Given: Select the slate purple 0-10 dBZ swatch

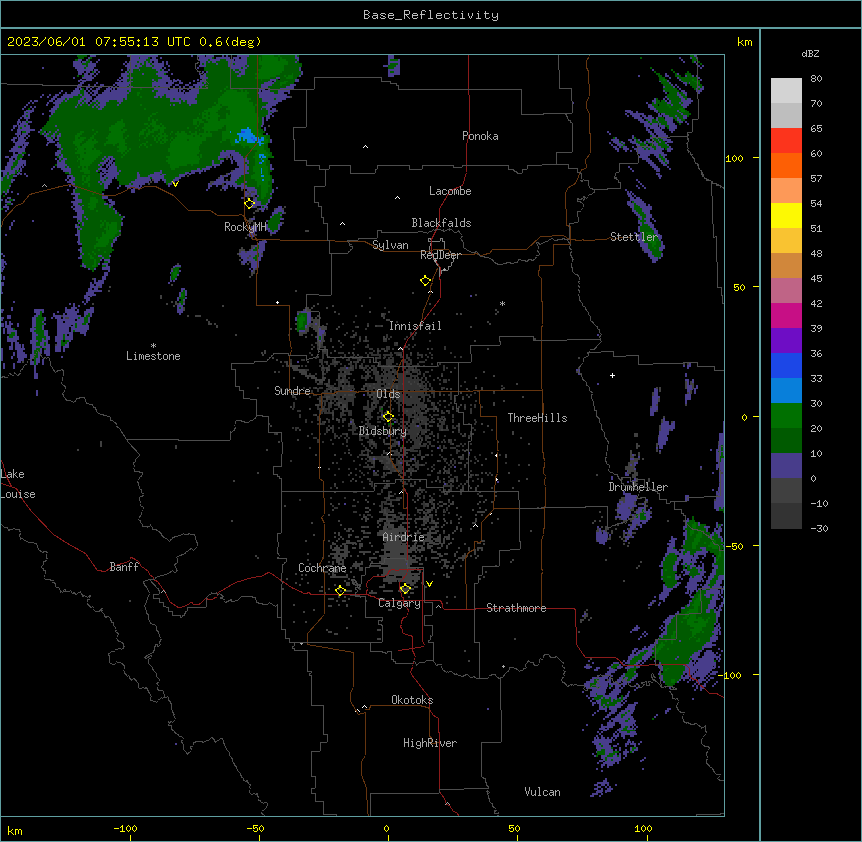Looking at the screenshot, I should (x=786, y=466).
